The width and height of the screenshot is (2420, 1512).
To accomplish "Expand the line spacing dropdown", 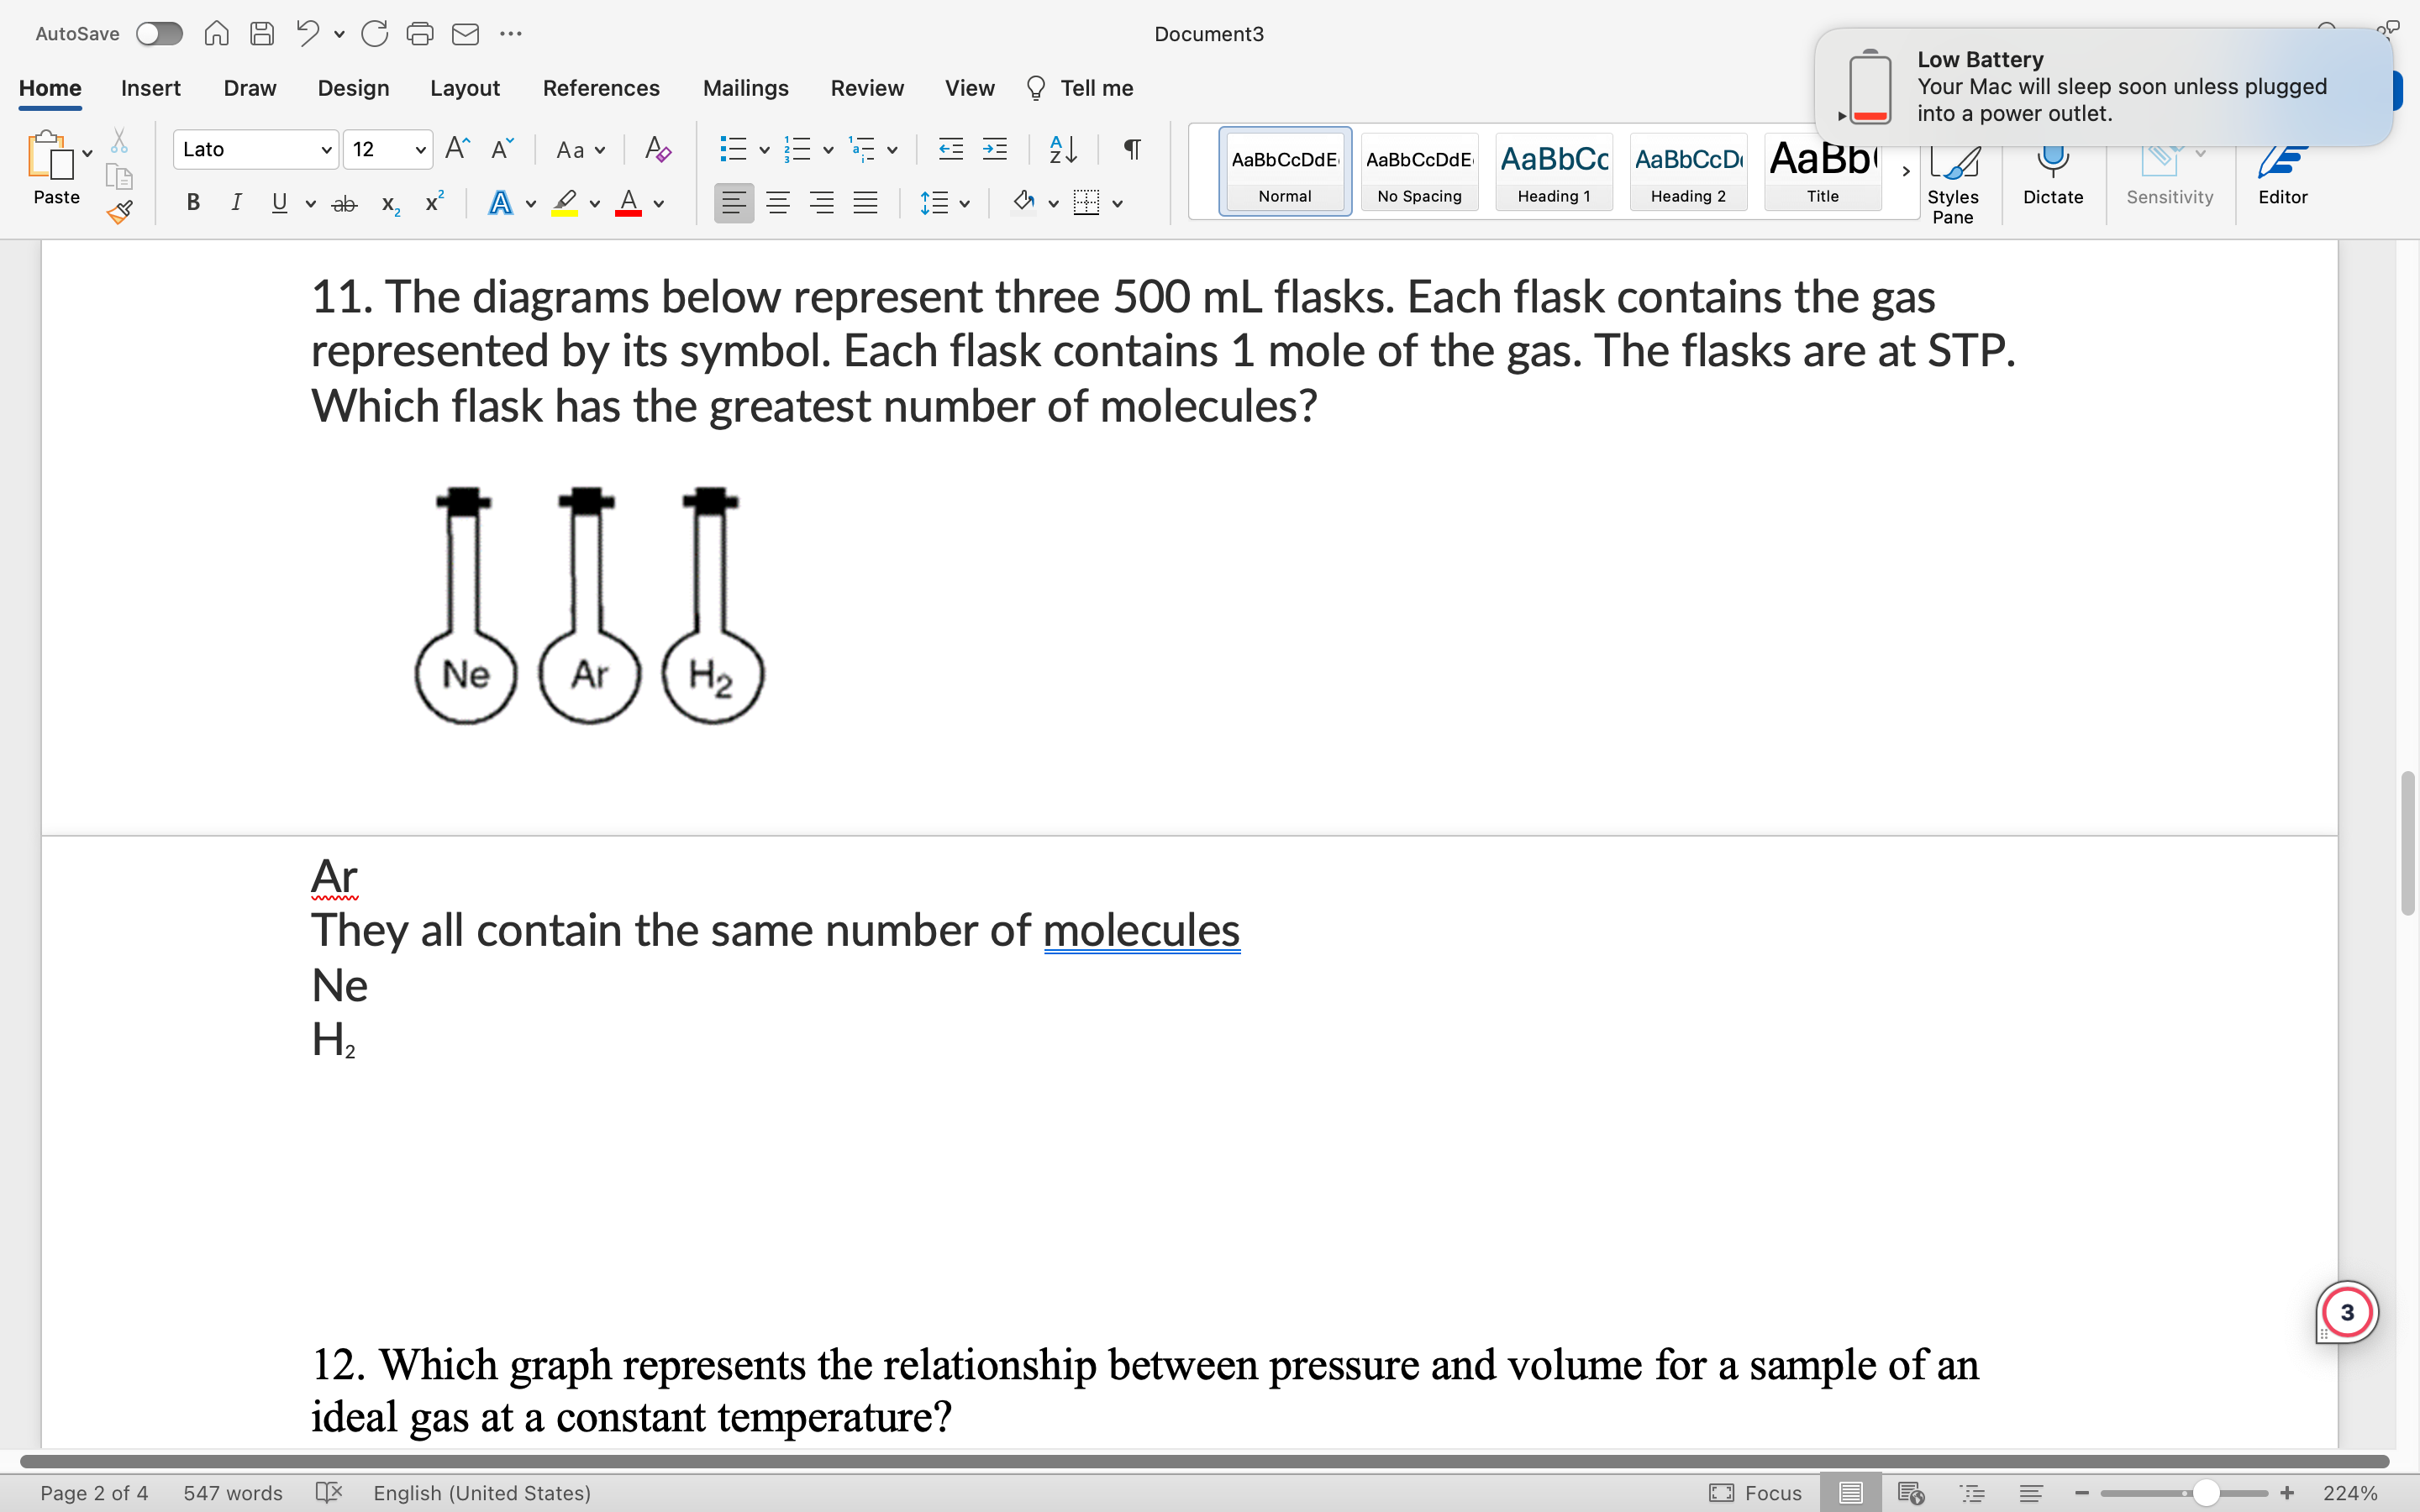I will point(964,204).
